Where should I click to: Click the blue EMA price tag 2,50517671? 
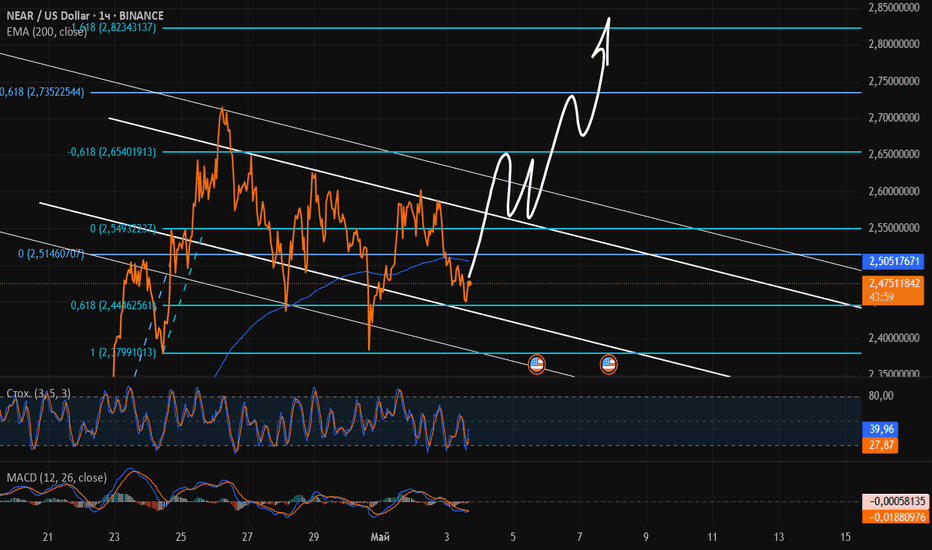[x=893, y=261]
